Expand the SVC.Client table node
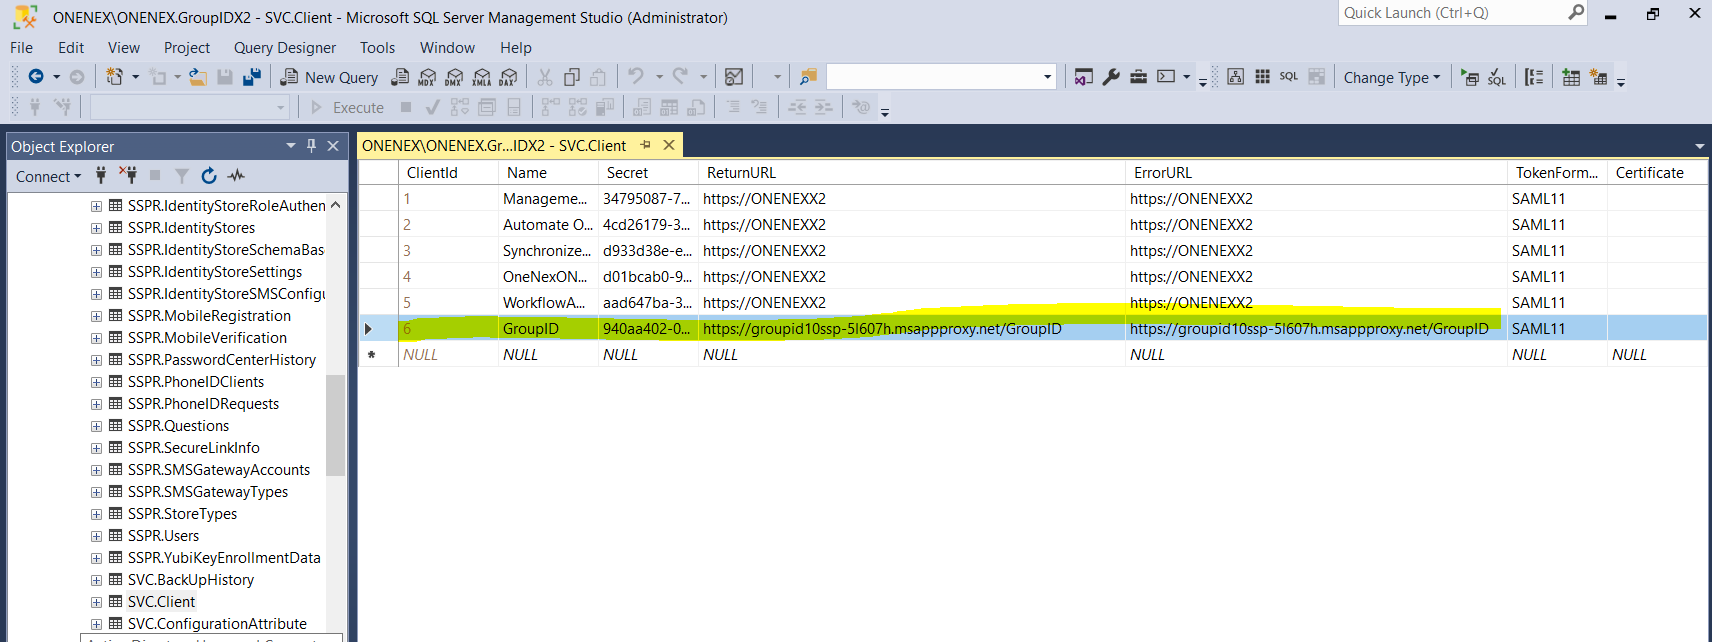The width and height of the screenshot is (1712, 642). click(x=97, y=602)
